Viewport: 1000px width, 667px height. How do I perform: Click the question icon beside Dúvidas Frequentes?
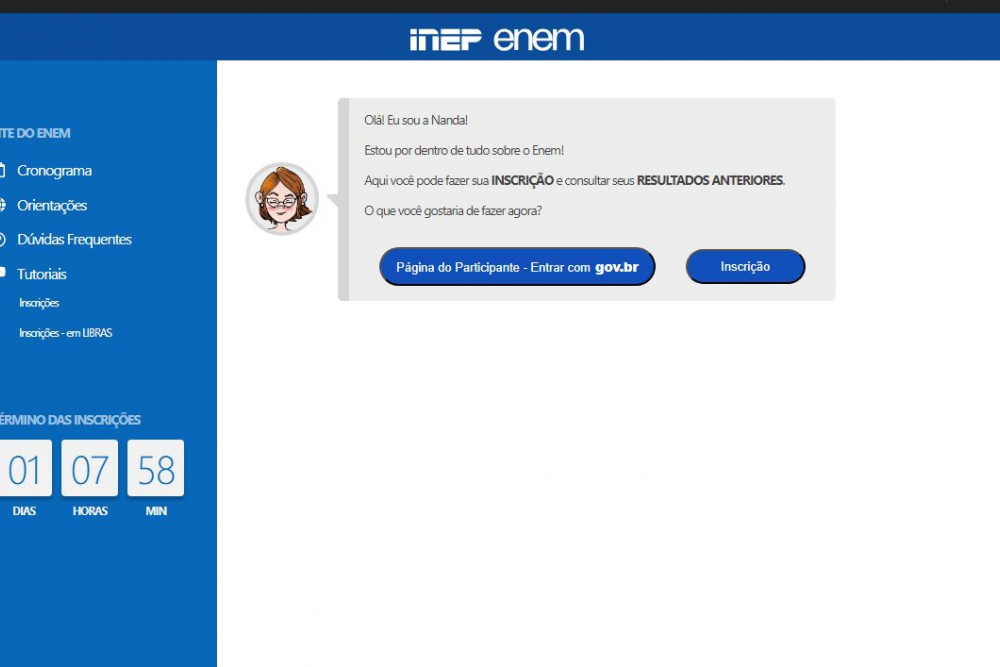pos(2,239)
